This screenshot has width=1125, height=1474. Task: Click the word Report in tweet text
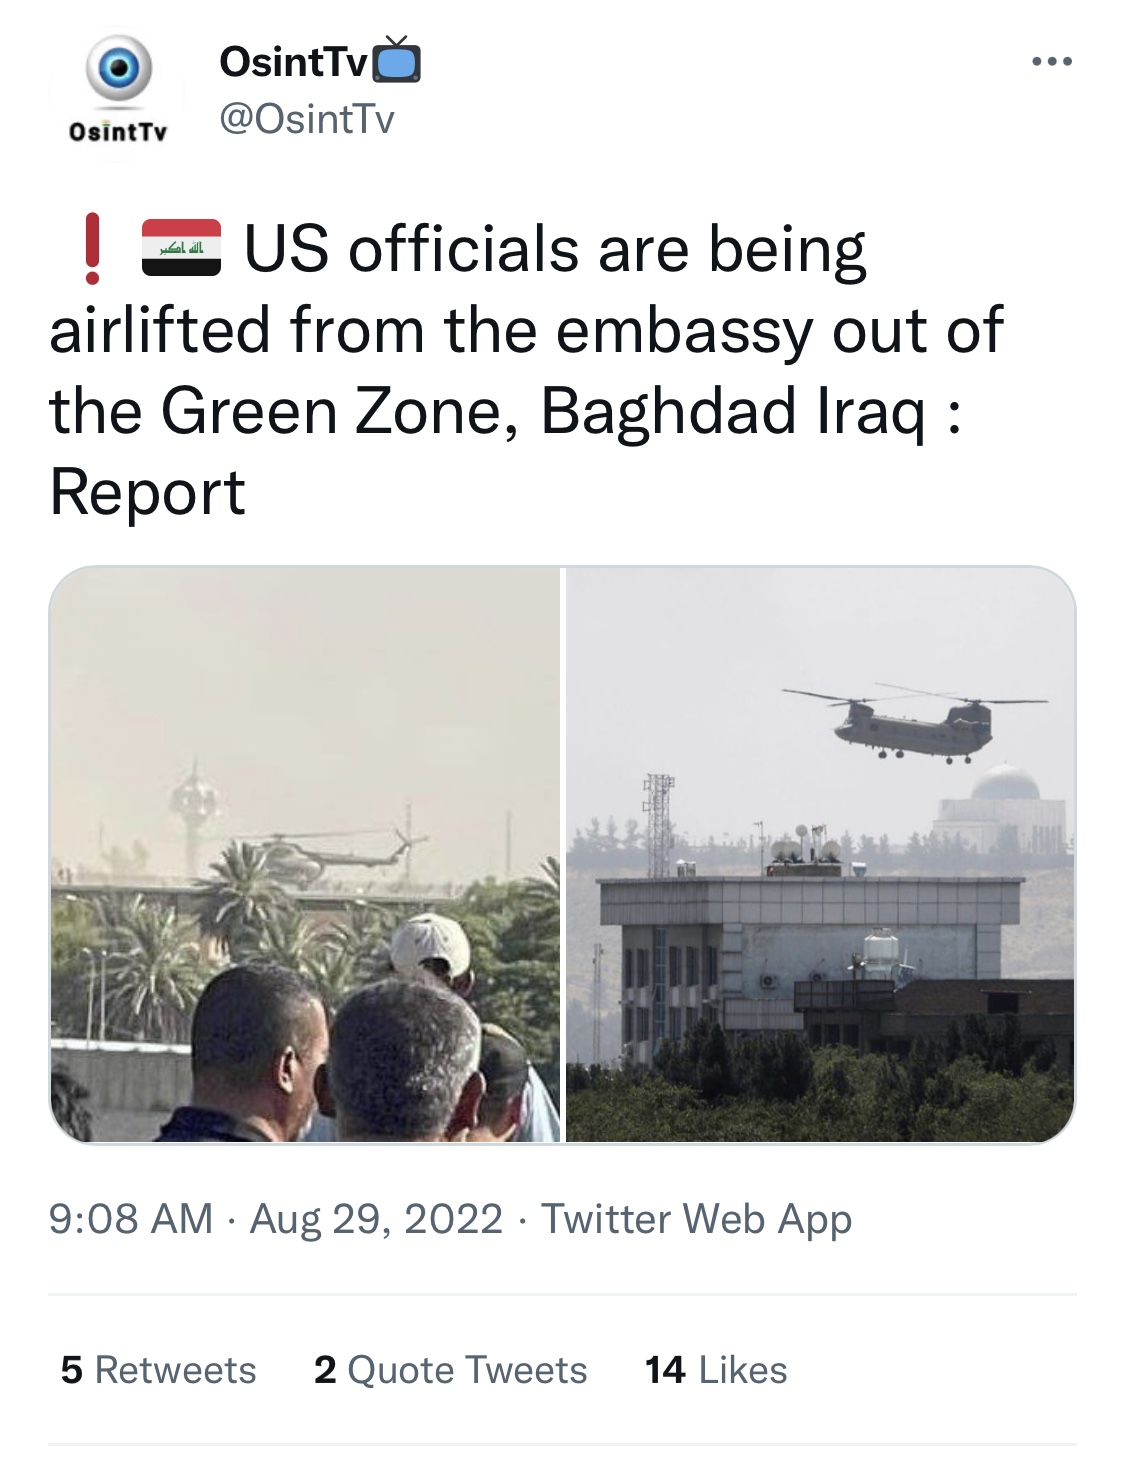tap(148, 493)
